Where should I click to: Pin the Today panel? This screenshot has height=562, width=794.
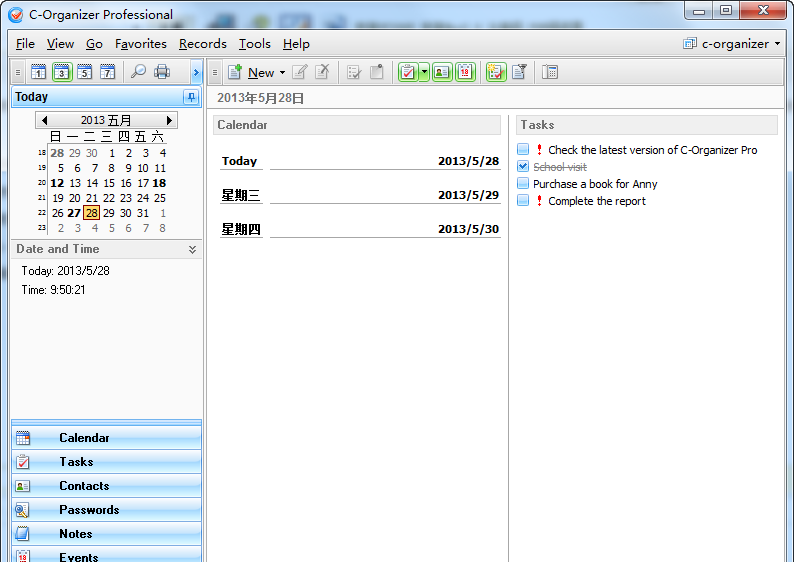[x=191, y=97]
